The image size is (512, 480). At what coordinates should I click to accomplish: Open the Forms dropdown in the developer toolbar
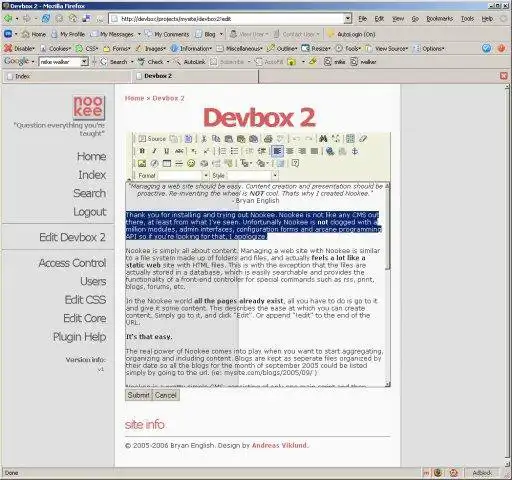(117, 49)
